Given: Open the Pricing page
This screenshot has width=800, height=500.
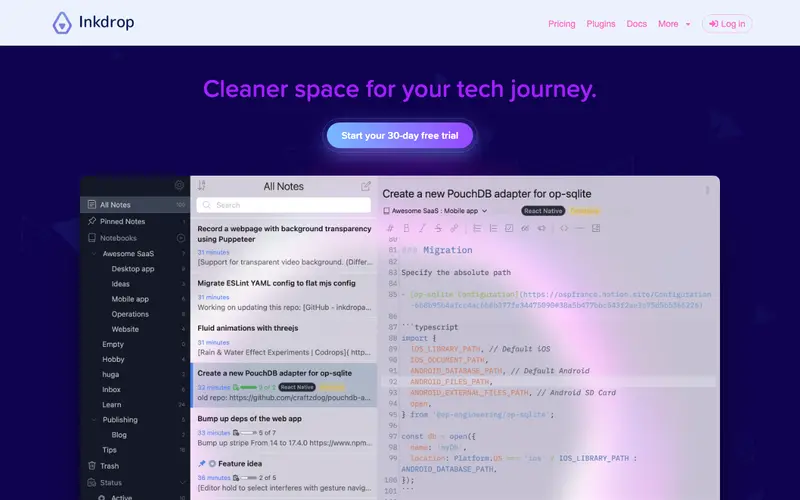Looking at the screenshot, I should (x=562, y=24).
